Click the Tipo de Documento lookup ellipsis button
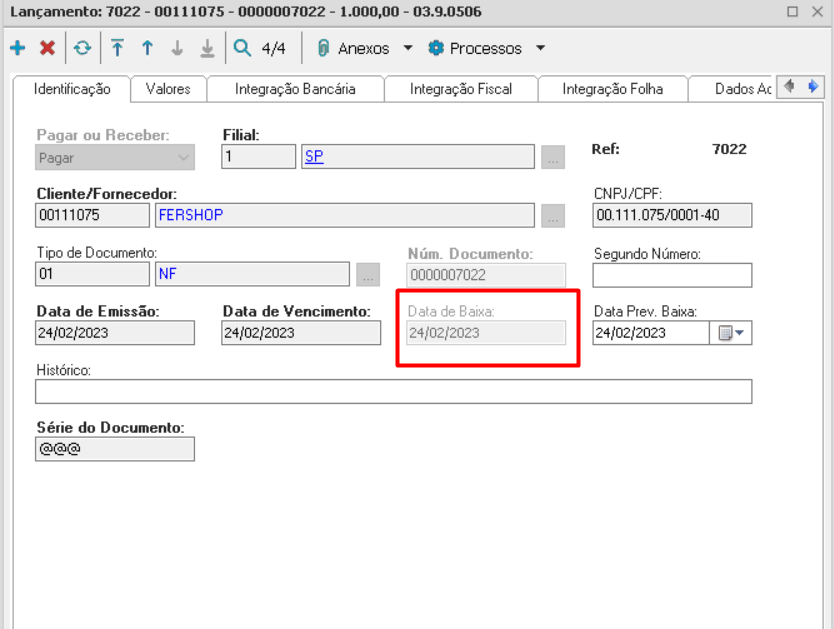Screen dimensions: 834x629 click(x=368, y=274)
